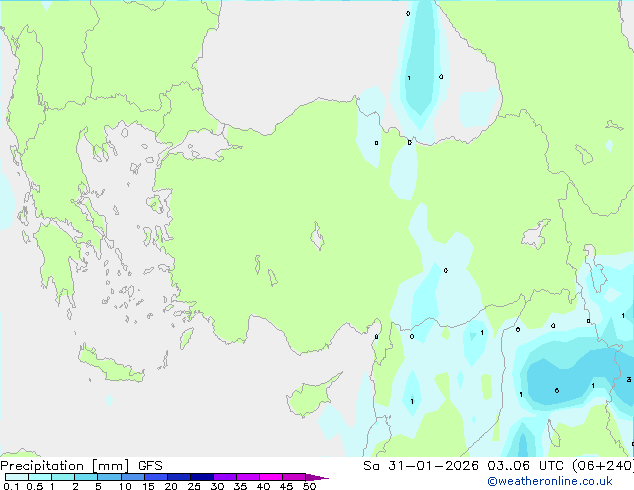Select the 2–5 mm legend swatch
The image size is (634, 490).
[x=86, y=477]
